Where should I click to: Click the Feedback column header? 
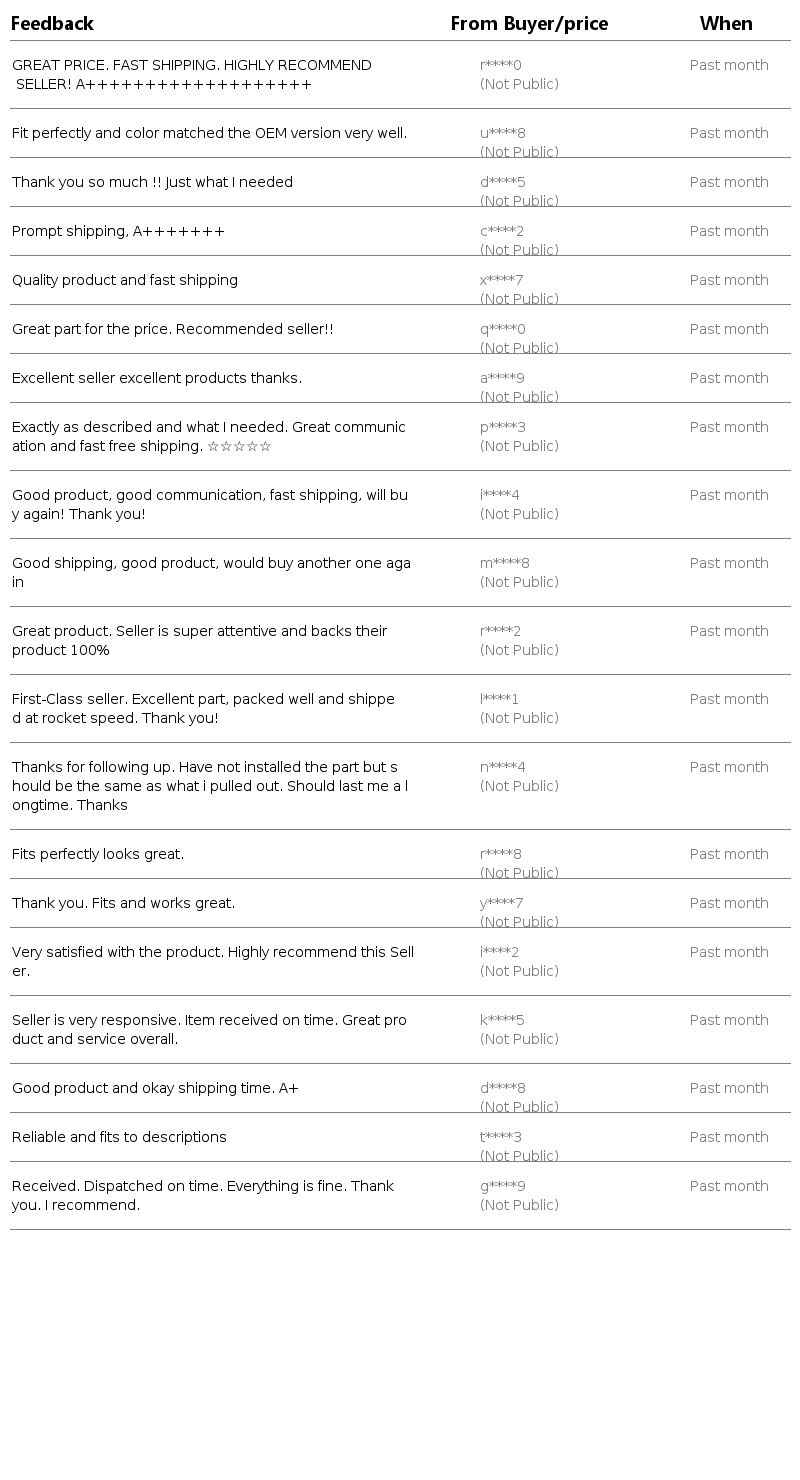tap(52, 23)
